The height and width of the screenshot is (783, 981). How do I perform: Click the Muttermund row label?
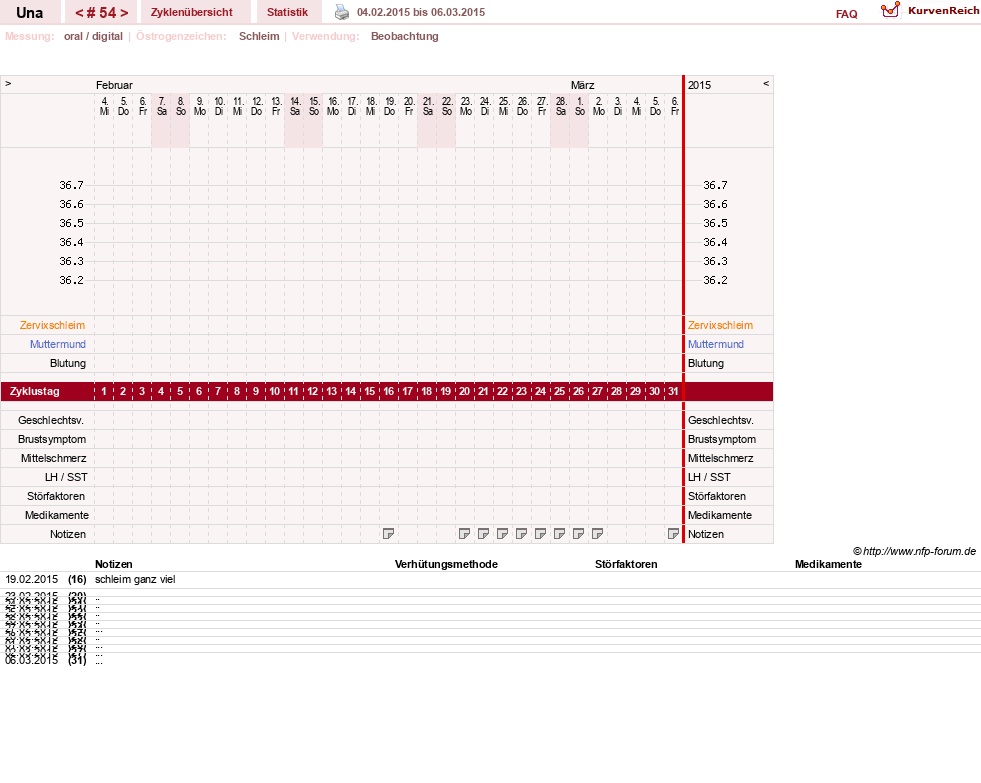coord(58,344)
